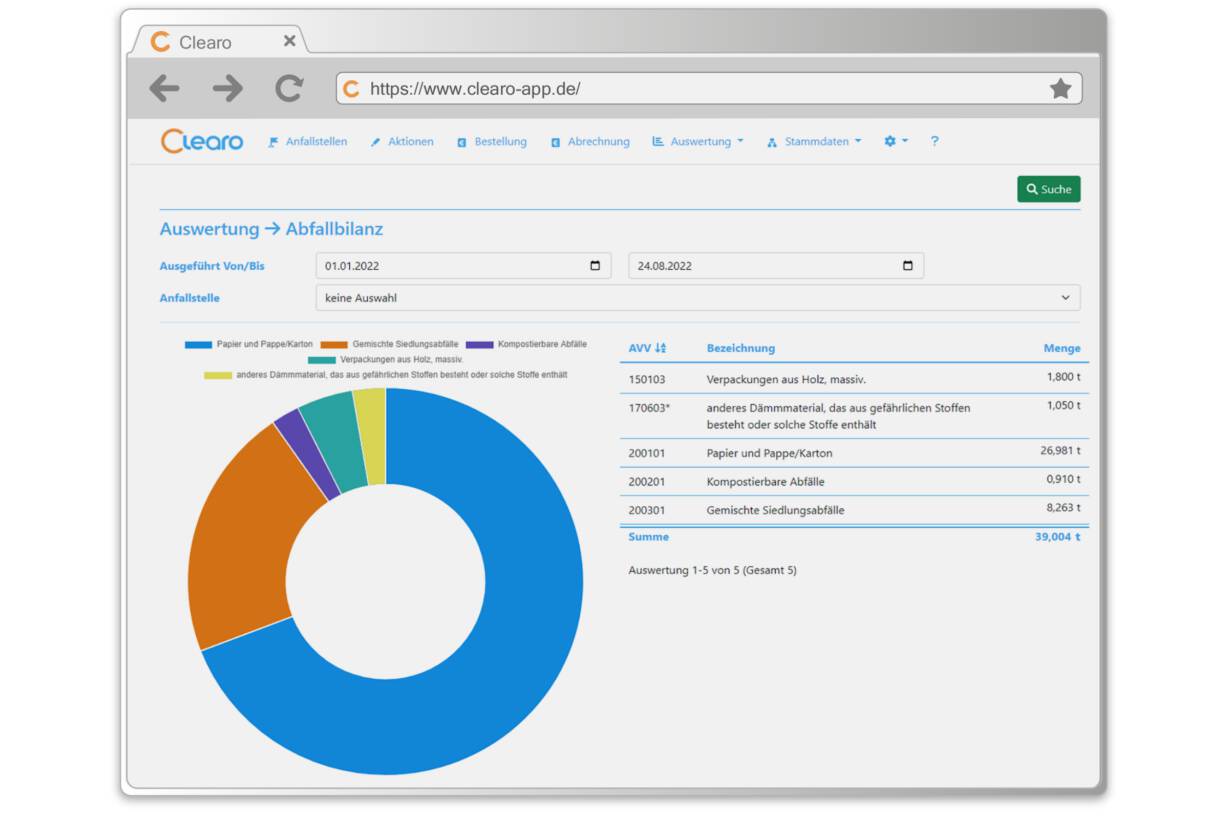Sort table by AVV column header
Viewport: 1228px width, 819px height.
(647, 348)
